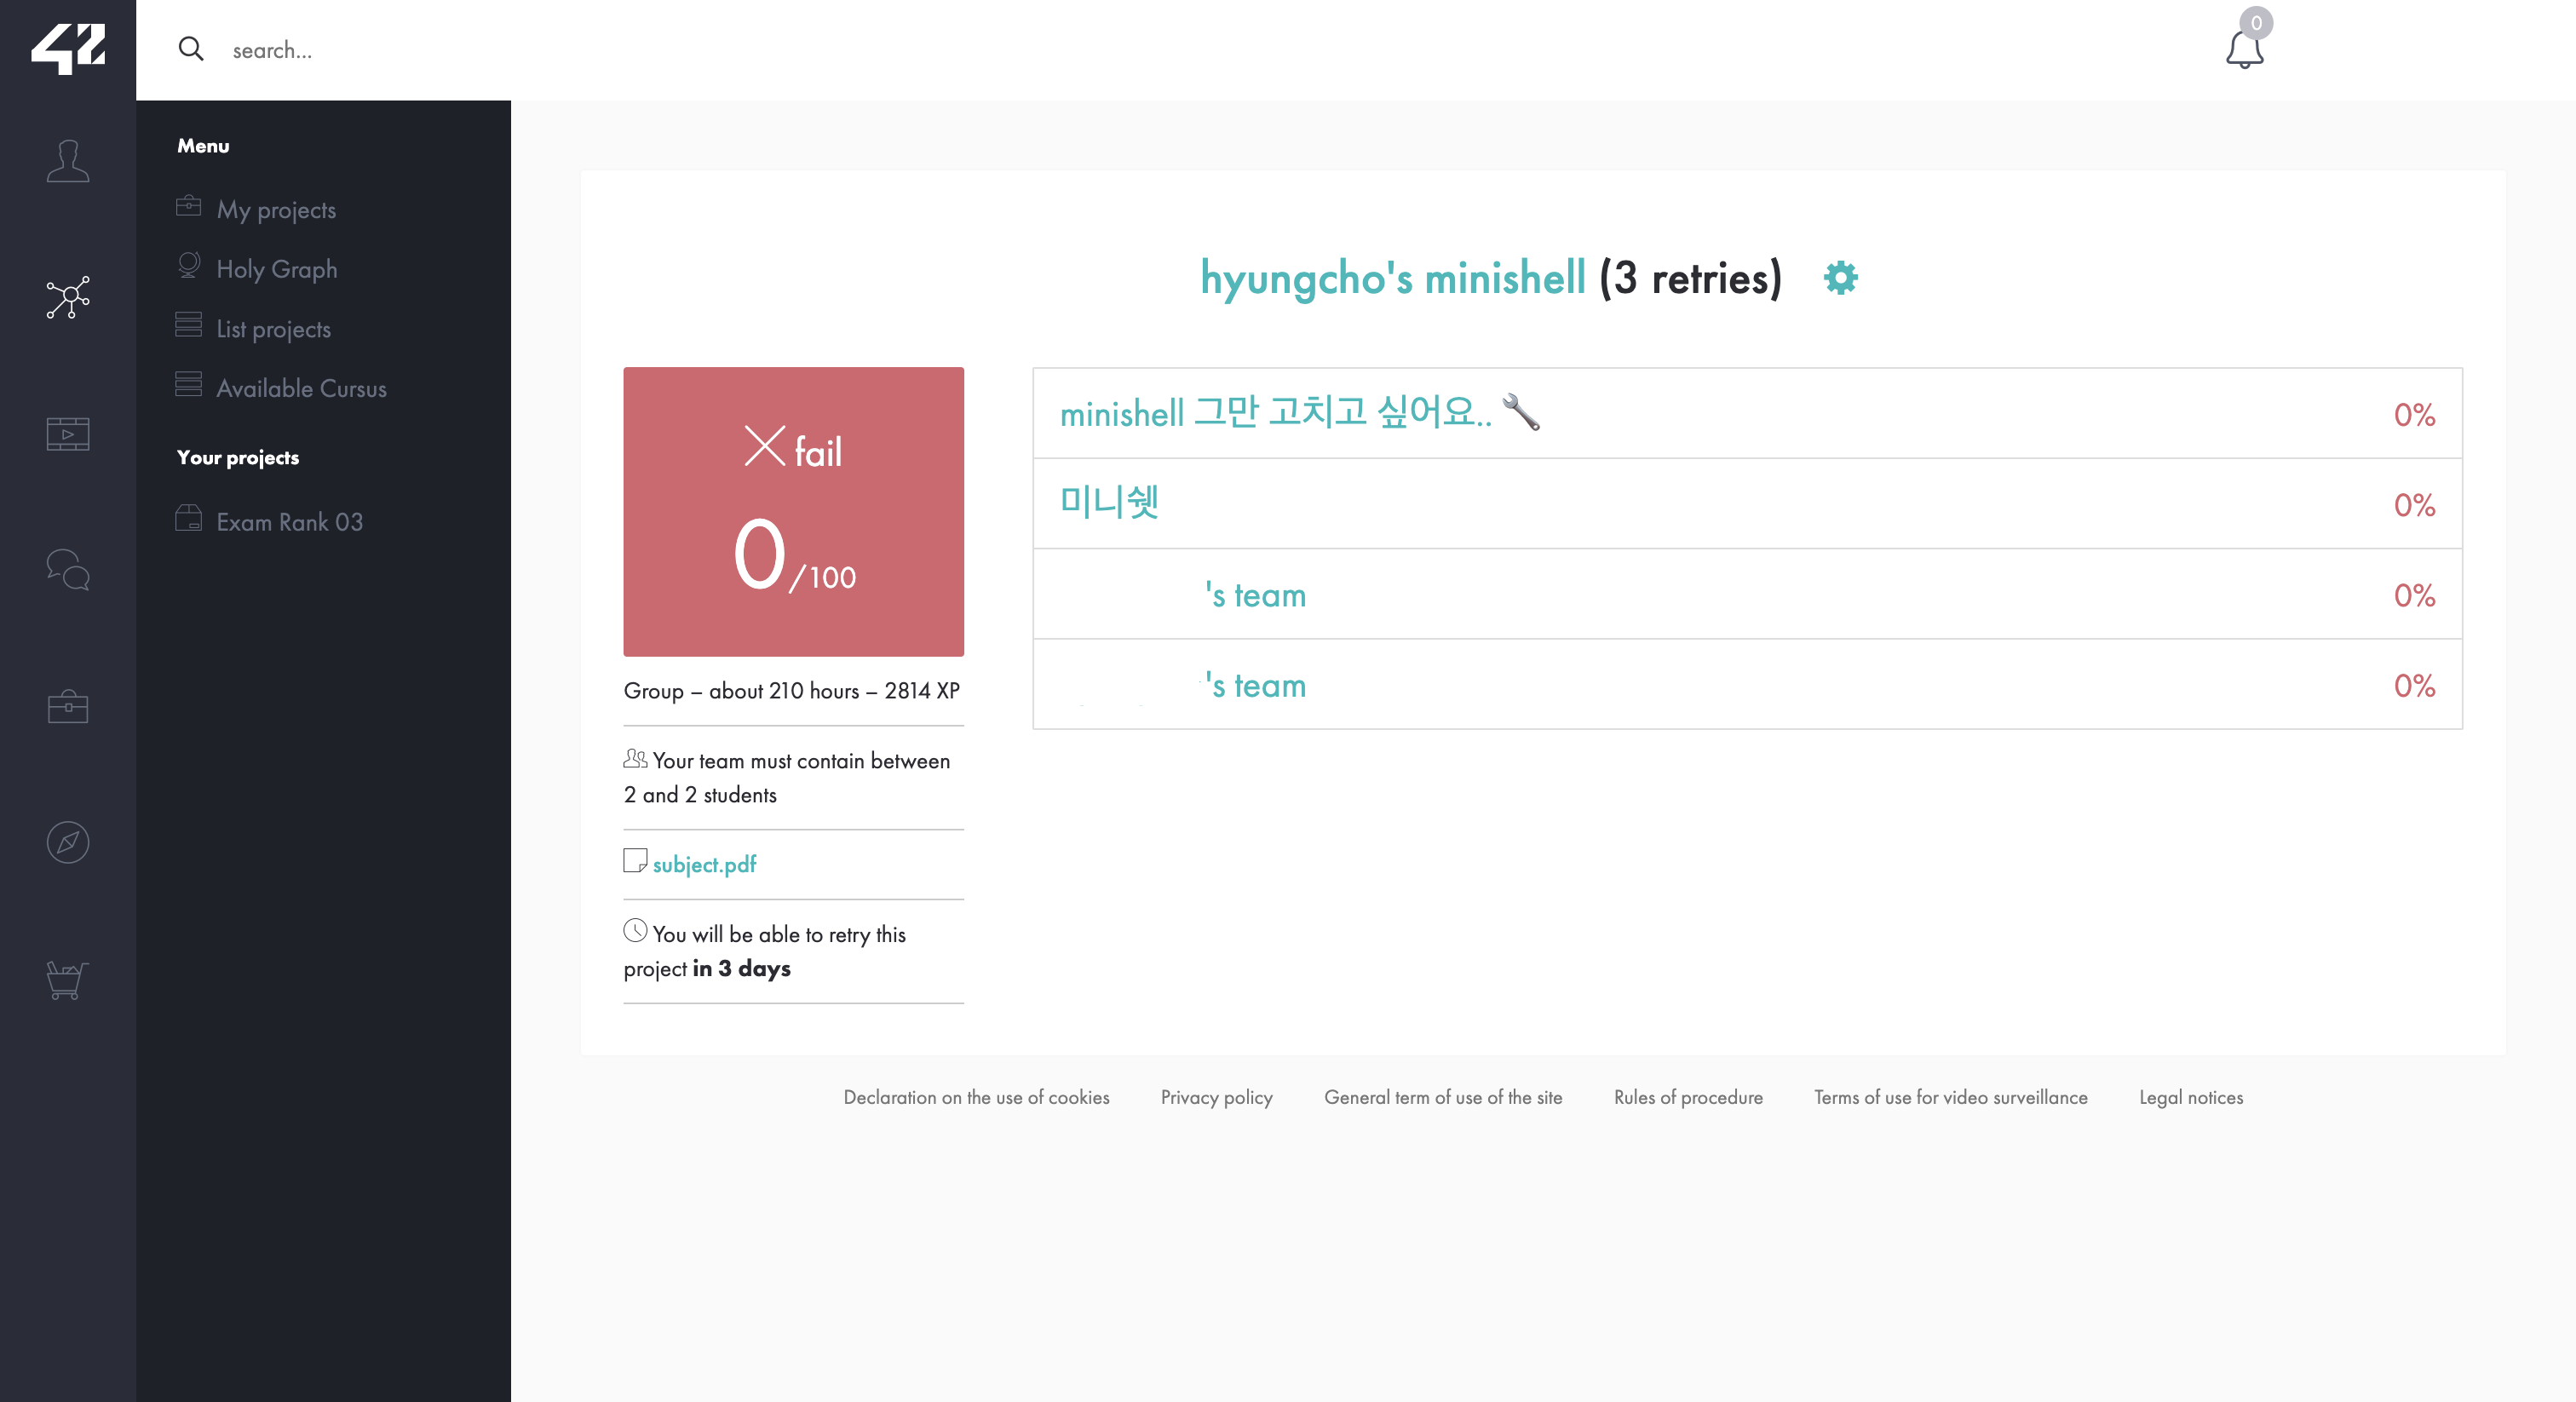Open the e-learning video sidebar icon
The width and height of the screenshot is (2576, 1402).
(68, 434)
